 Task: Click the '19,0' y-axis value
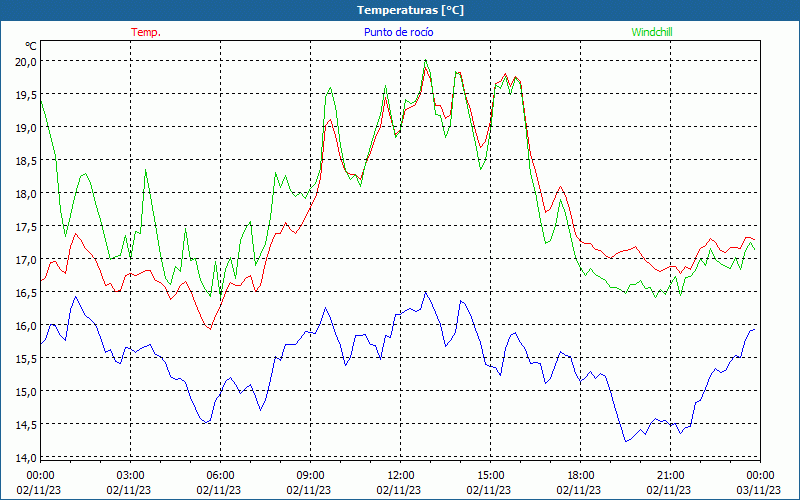[x=27, y=128]
